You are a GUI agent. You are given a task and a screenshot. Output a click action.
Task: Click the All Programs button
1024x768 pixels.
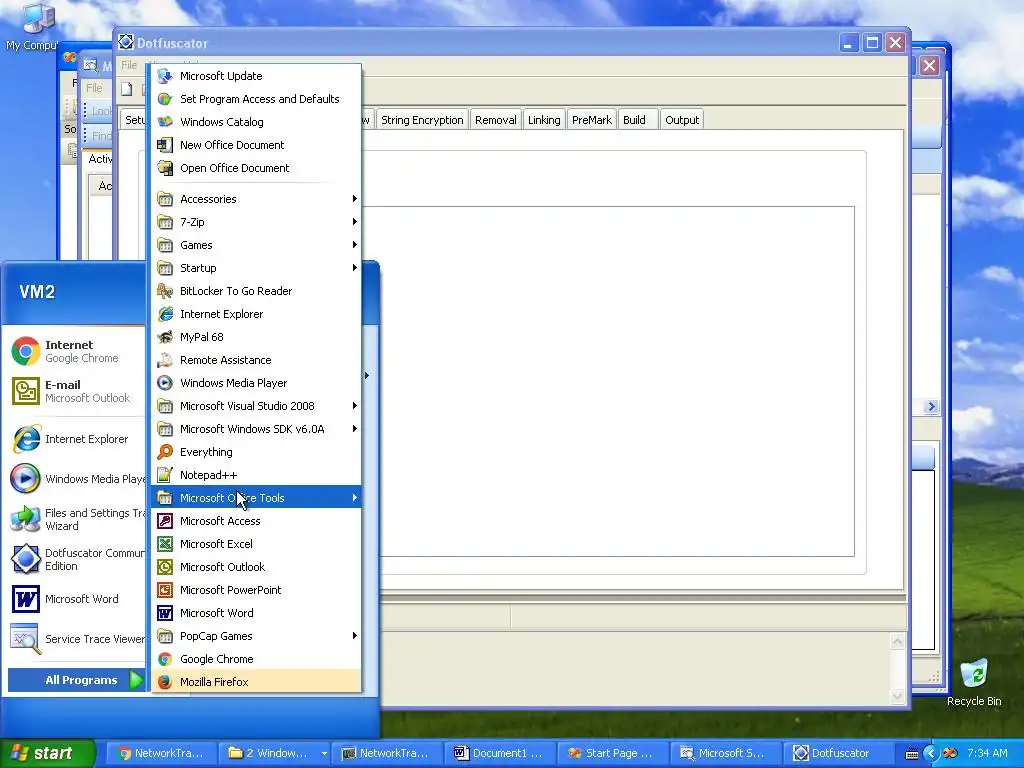pos(76,680)
